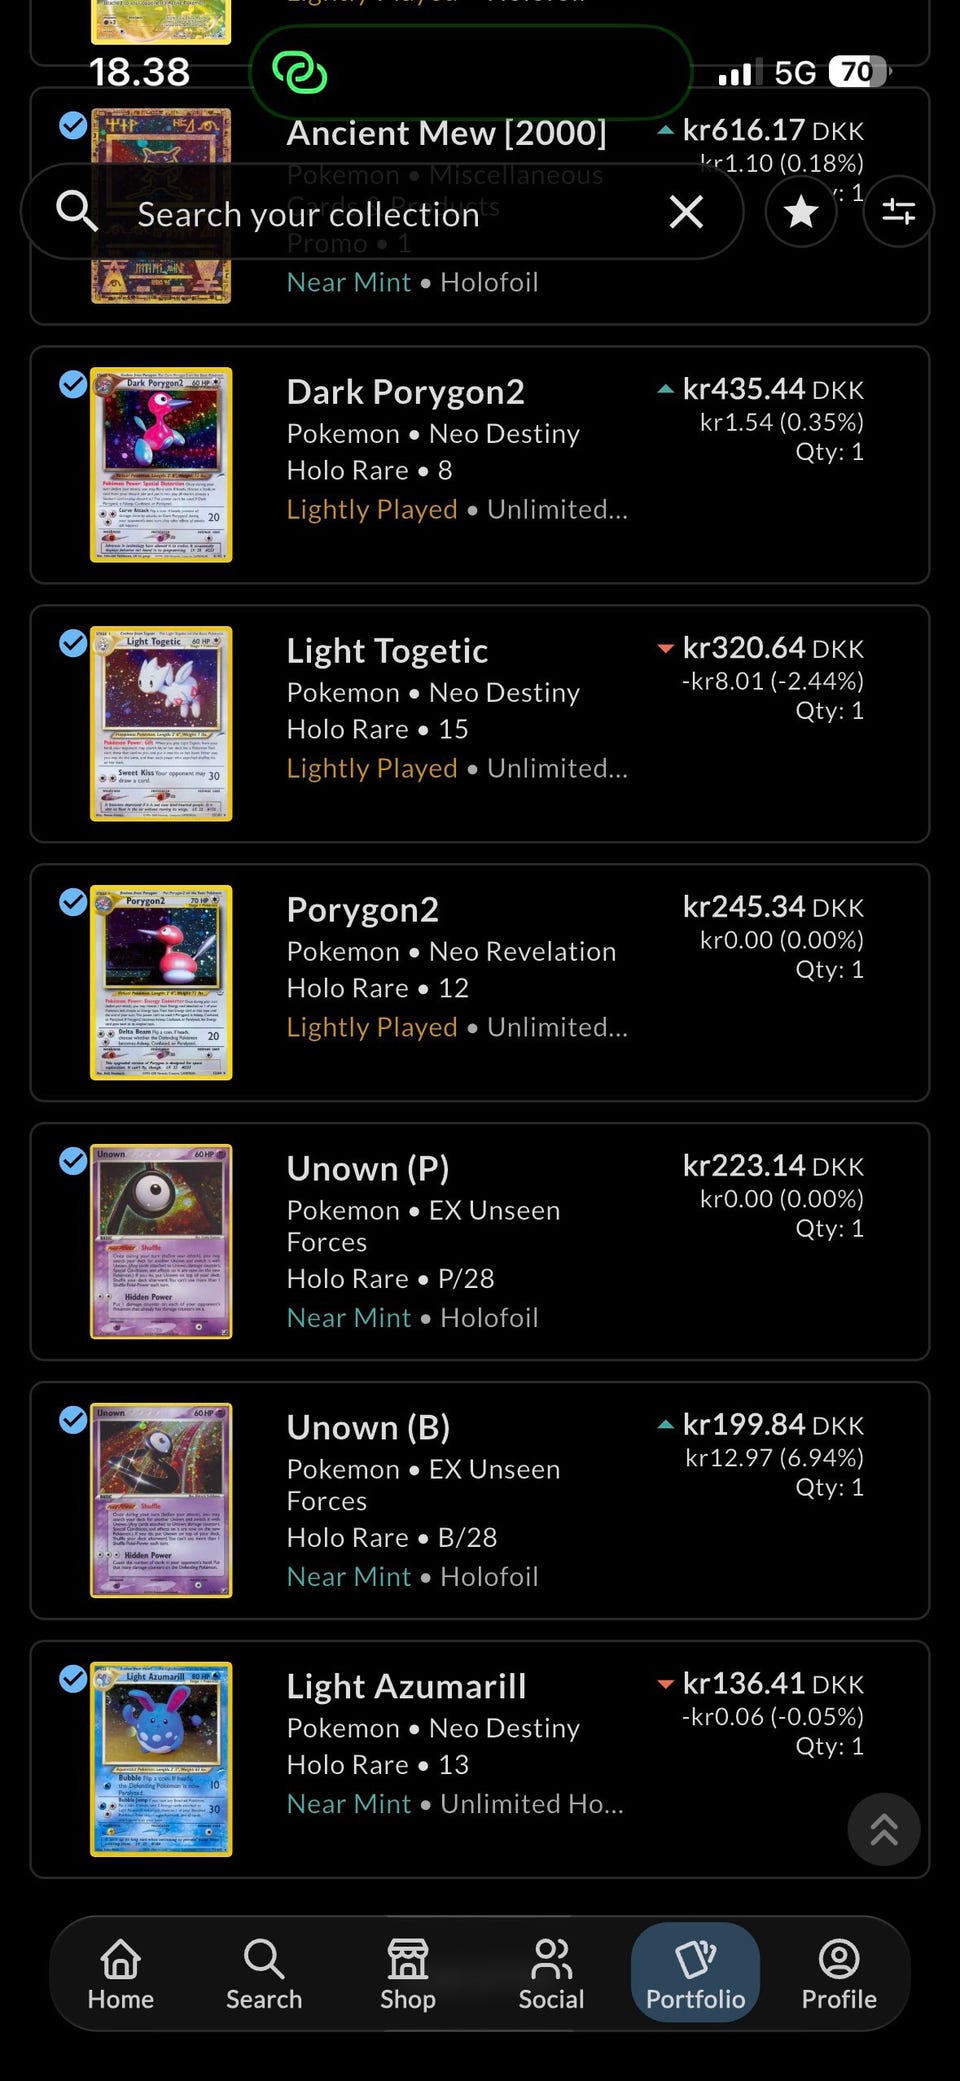Tap the magnifier icon in search bar

coord(76,211)
